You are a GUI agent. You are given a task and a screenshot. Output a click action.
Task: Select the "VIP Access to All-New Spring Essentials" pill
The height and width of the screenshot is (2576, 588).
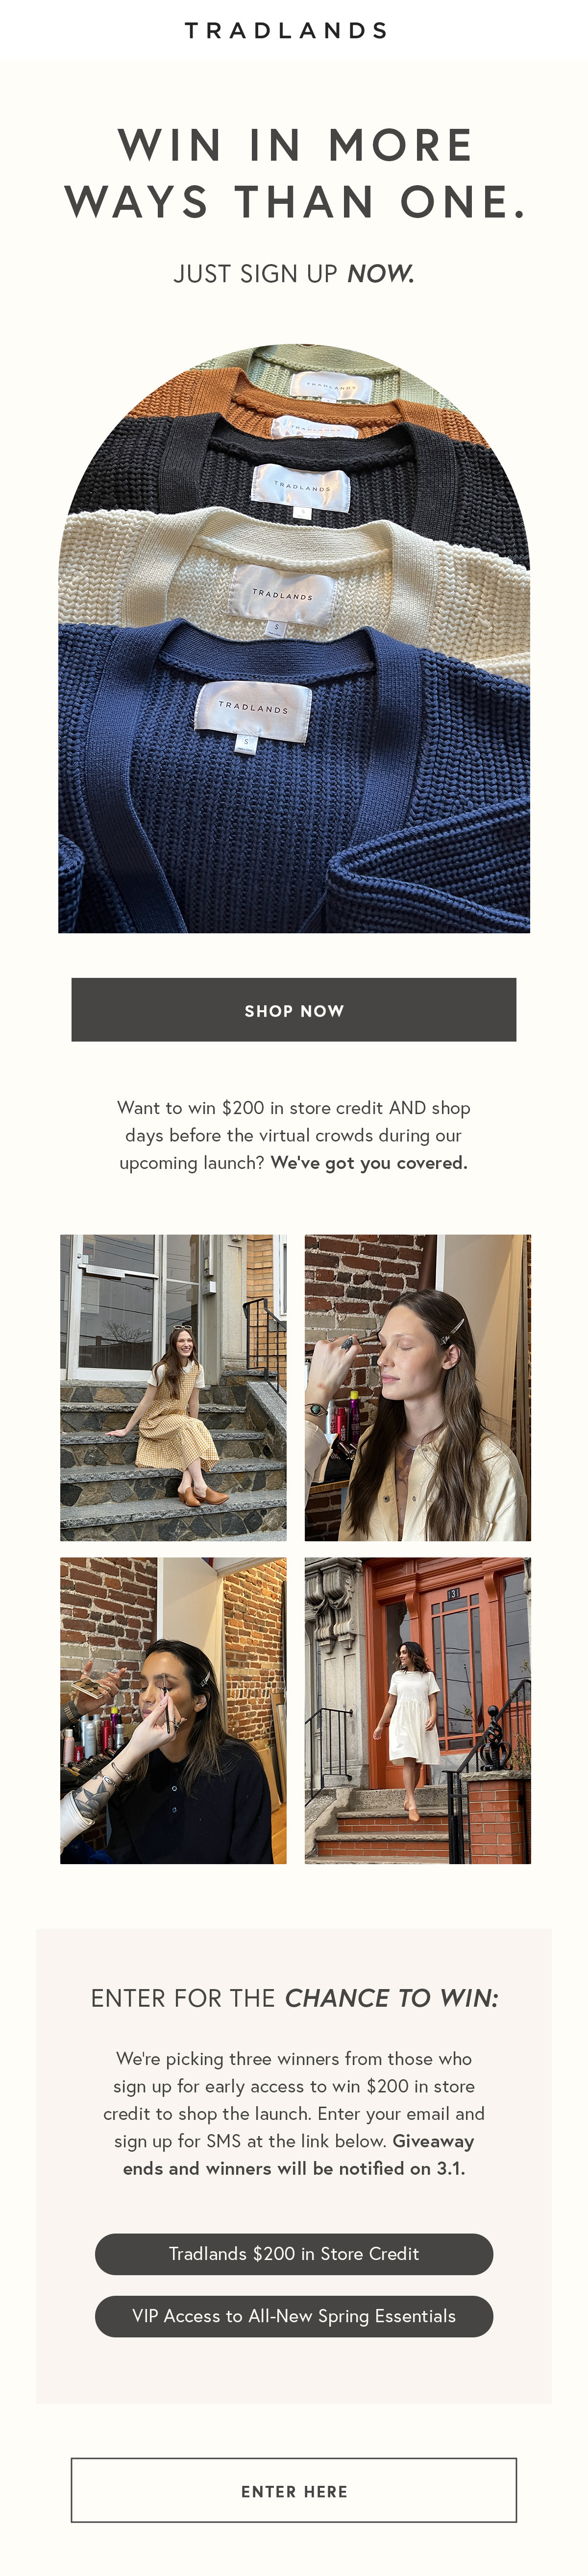click(x=294, y=2316)
